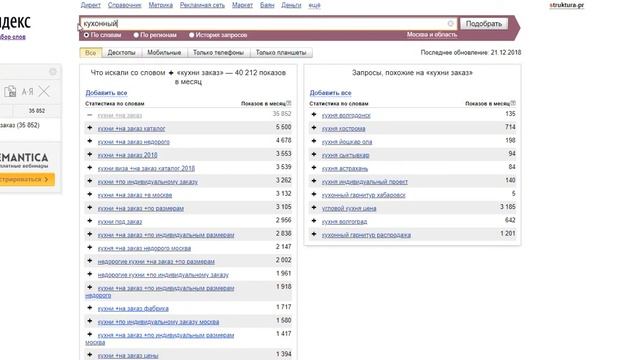Open query link 'кухня волгоград'
The image size is (640, 360).
click(344, 222)
